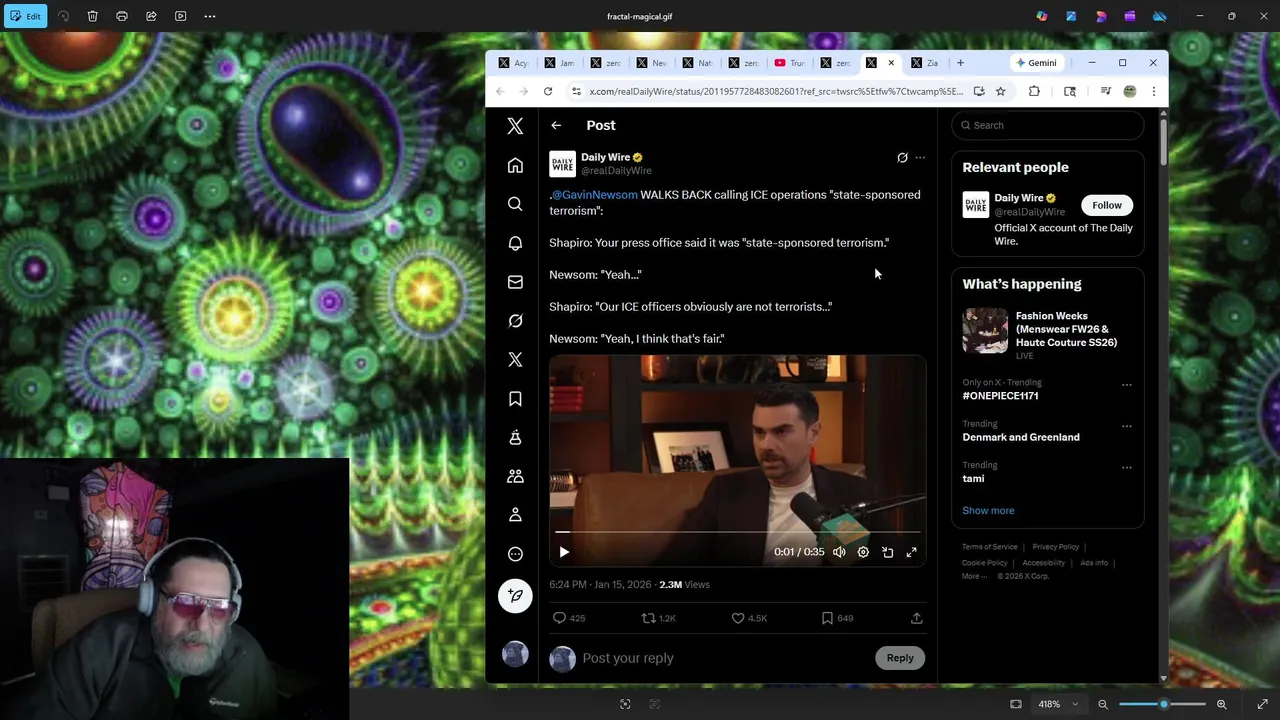Open options for #ONEPIECE1171 trend

(x=1126, y=385)
